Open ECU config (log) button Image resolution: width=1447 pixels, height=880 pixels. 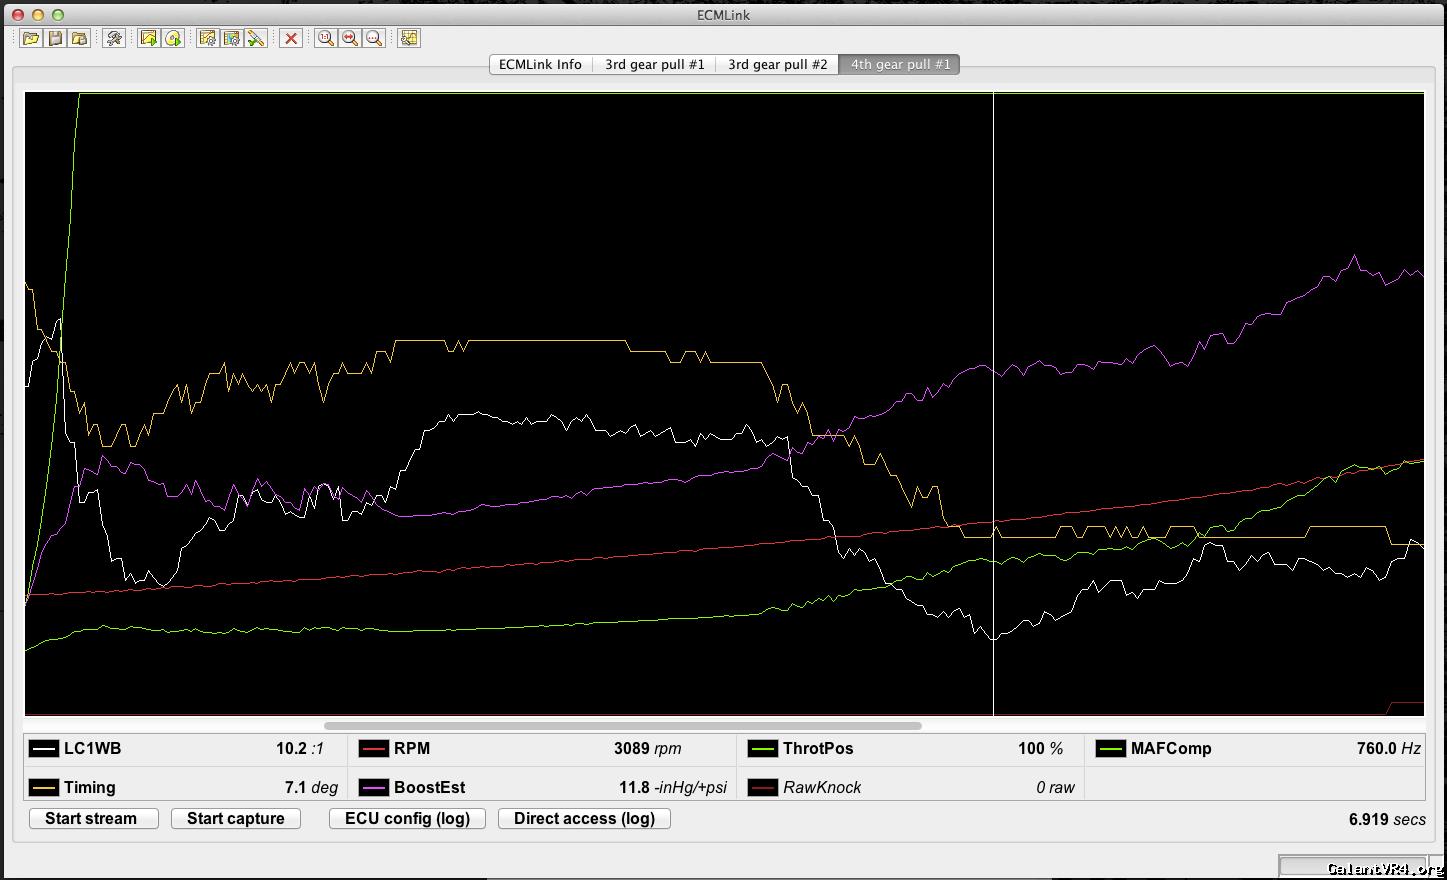pyautogui.click(x=407, y=818)
